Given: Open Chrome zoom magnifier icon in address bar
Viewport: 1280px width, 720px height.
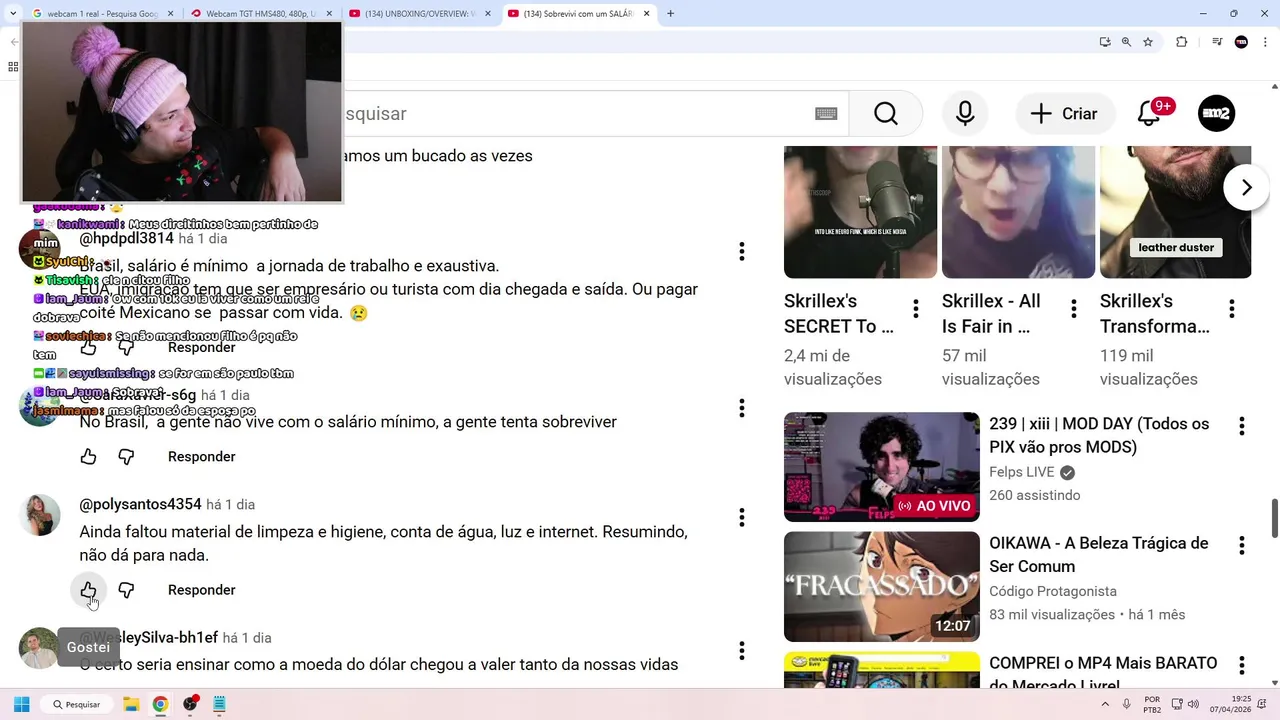Looking at the screenshot, I should click(1126, 42).
